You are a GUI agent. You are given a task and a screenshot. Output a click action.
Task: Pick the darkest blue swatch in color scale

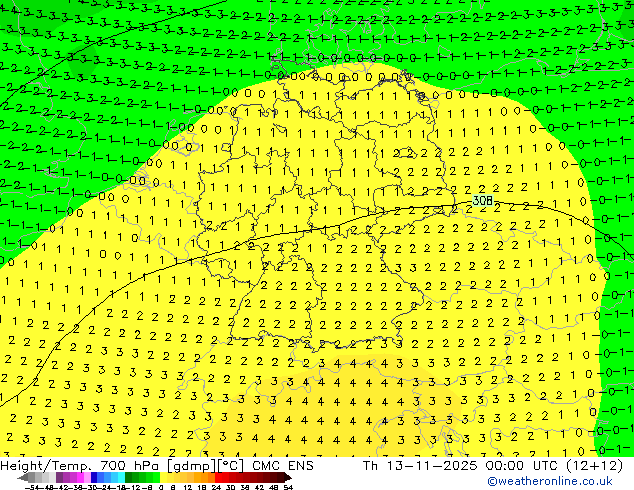tap(94, 477)
